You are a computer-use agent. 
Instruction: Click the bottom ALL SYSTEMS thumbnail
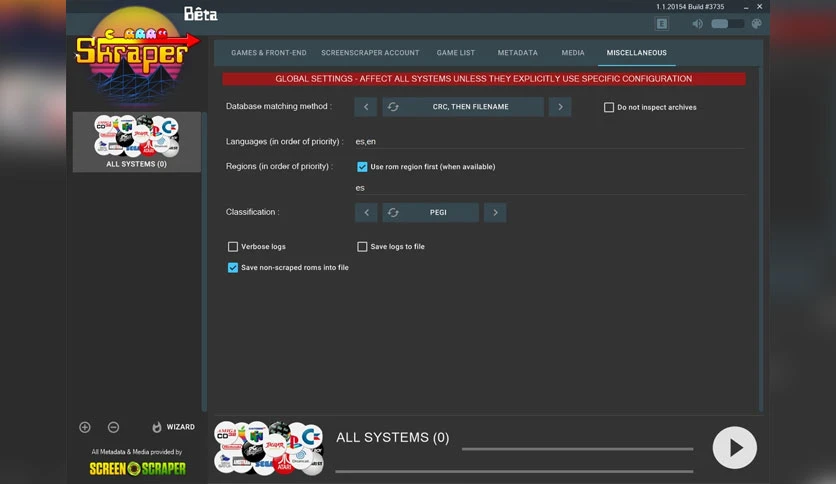(x=269, y=448)
